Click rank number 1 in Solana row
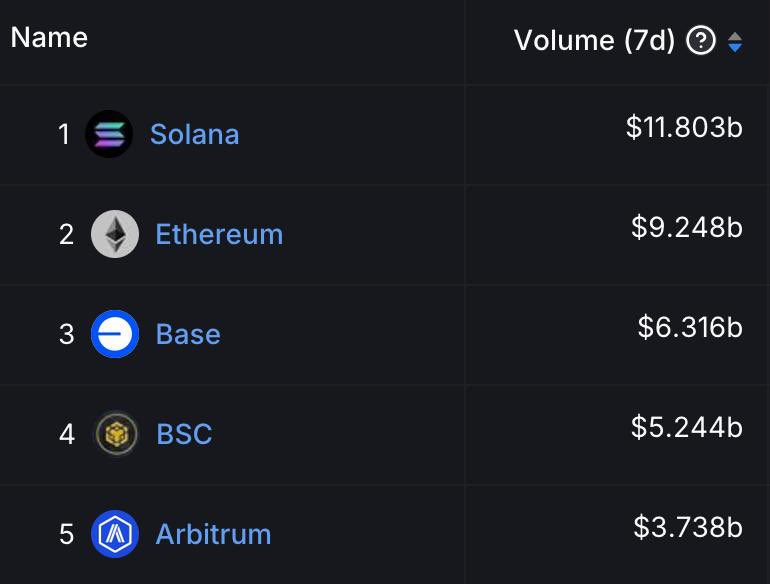 (x=64, y=134)
